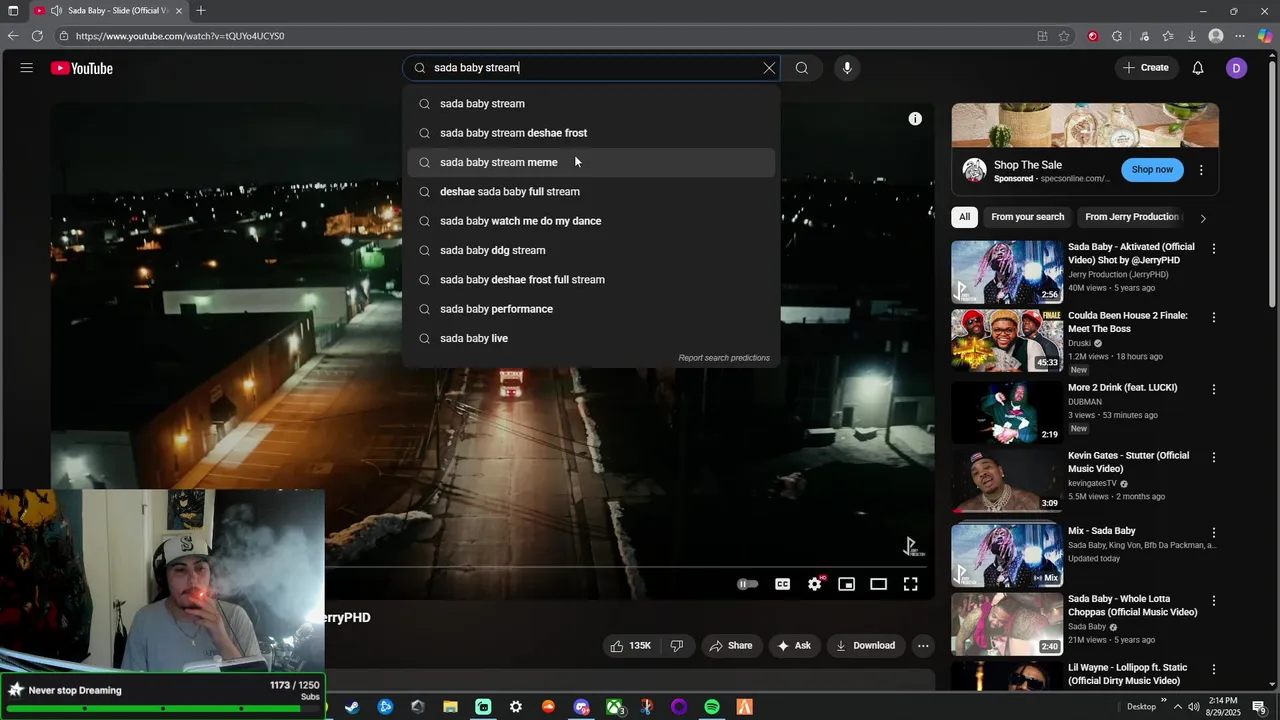1280x720 pixels.
Task: Open 'Coulda Been House 2 Finale' title
Action: click(1128, 322)
